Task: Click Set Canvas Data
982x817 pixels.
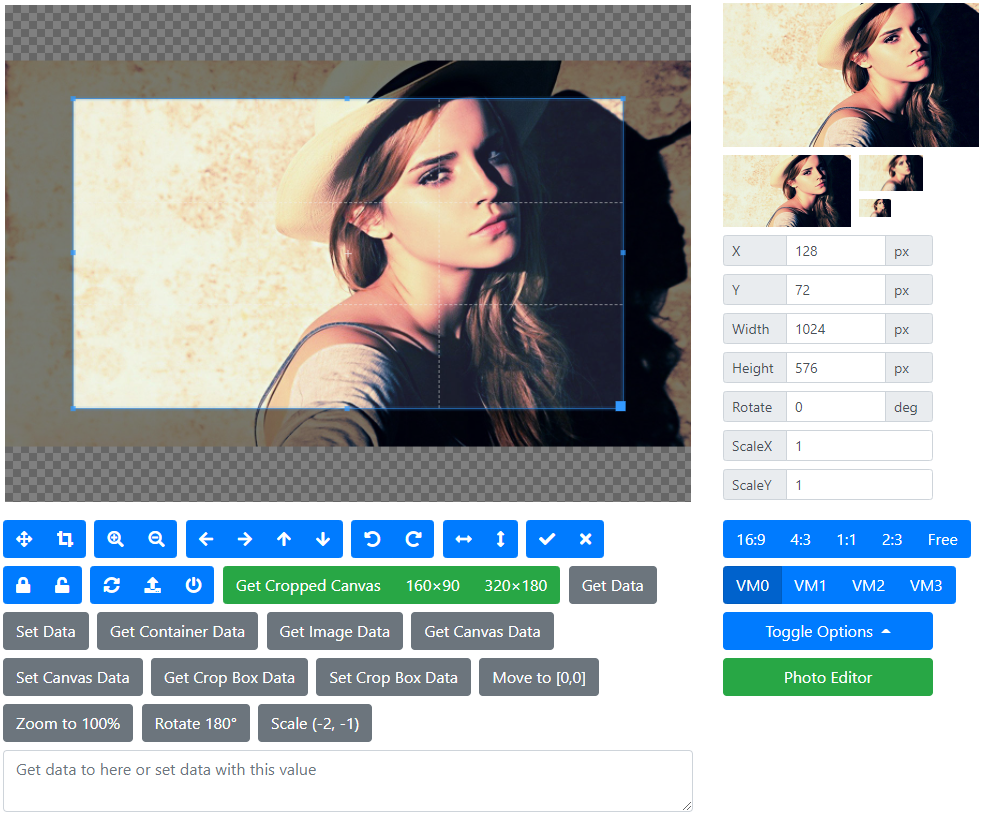Action: pos(73,677)
